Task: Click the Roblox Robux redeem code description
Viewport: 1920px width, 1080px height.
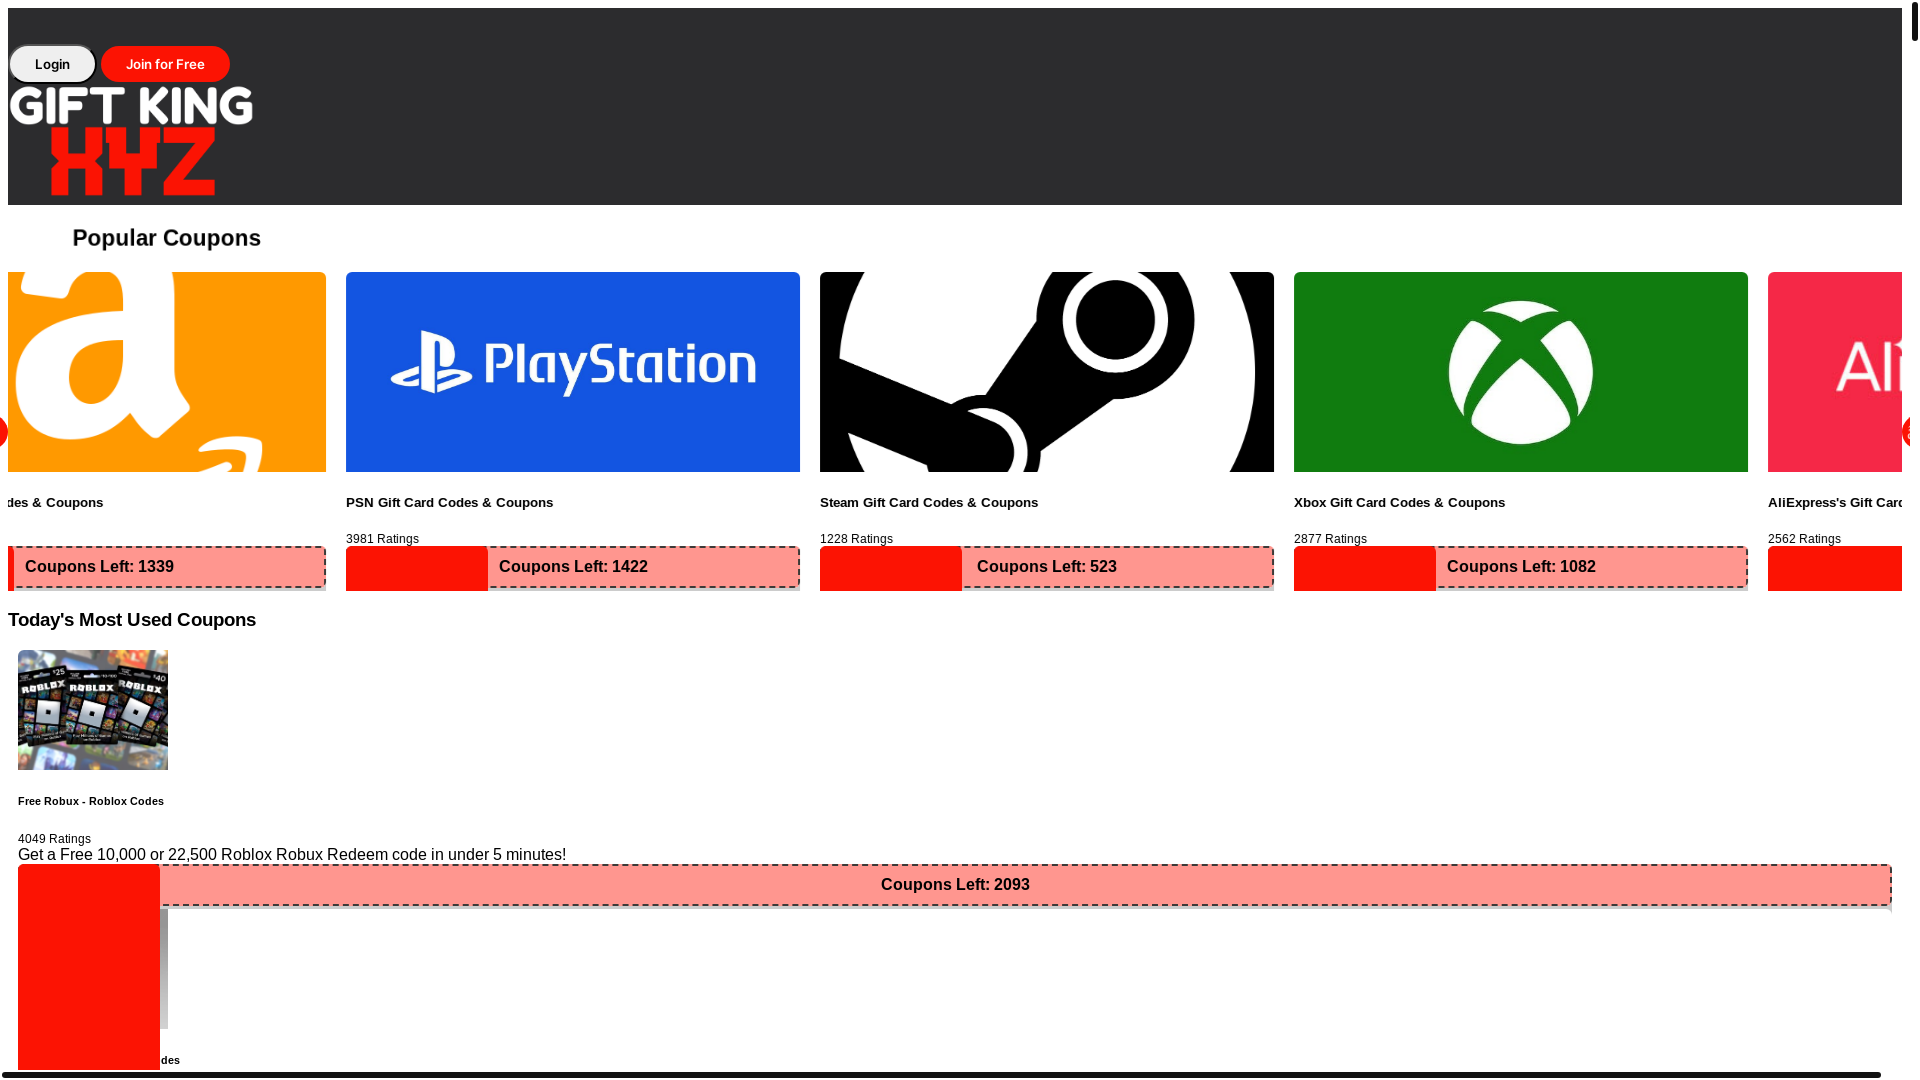Action: pyautogui.click(x=292, y=855)
